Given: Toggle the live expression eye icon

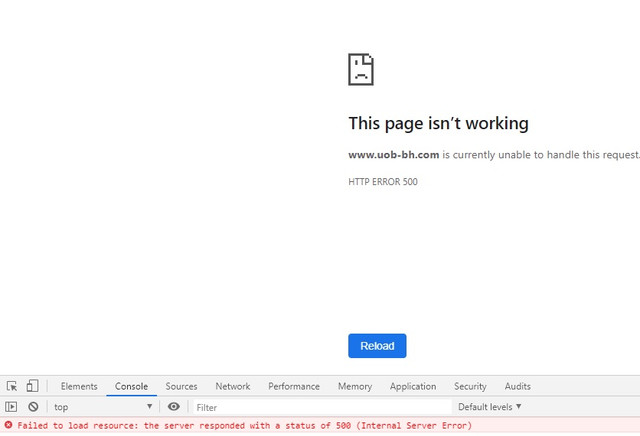Looking at the screenshot, I should (x=174, y=406).
